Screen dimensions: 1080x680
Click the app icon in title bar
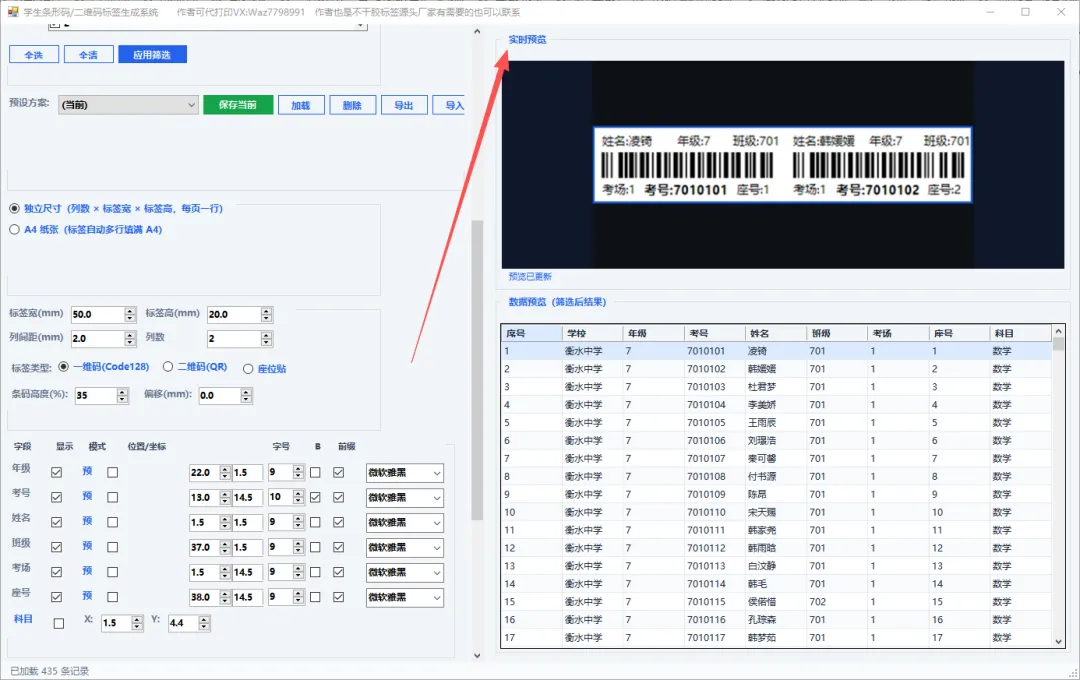[12, 12]
